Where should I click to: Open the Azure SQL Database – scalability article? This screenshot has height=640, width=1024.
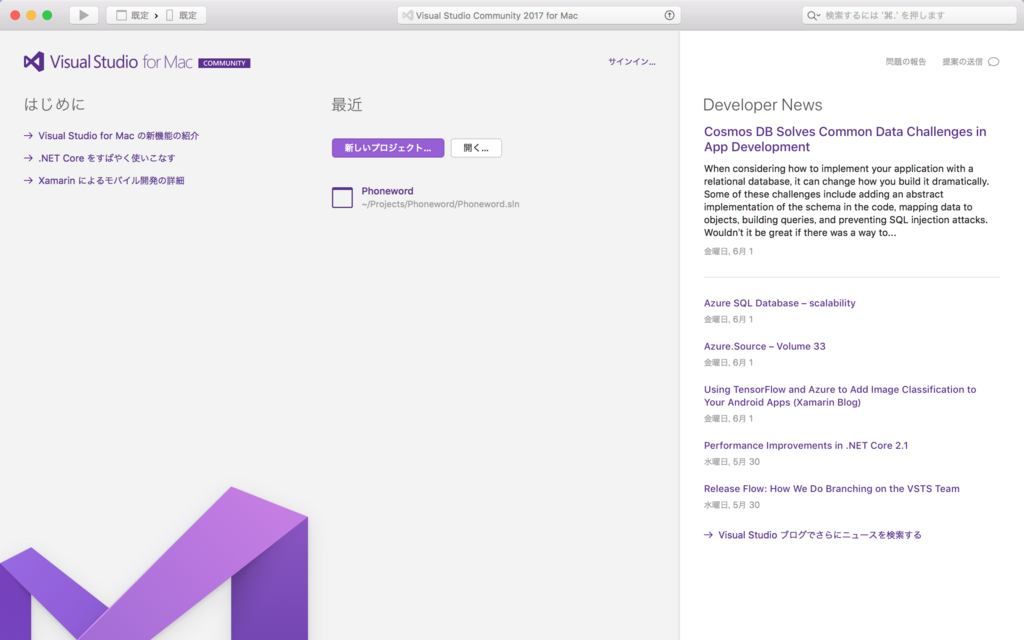coord(779,303)
